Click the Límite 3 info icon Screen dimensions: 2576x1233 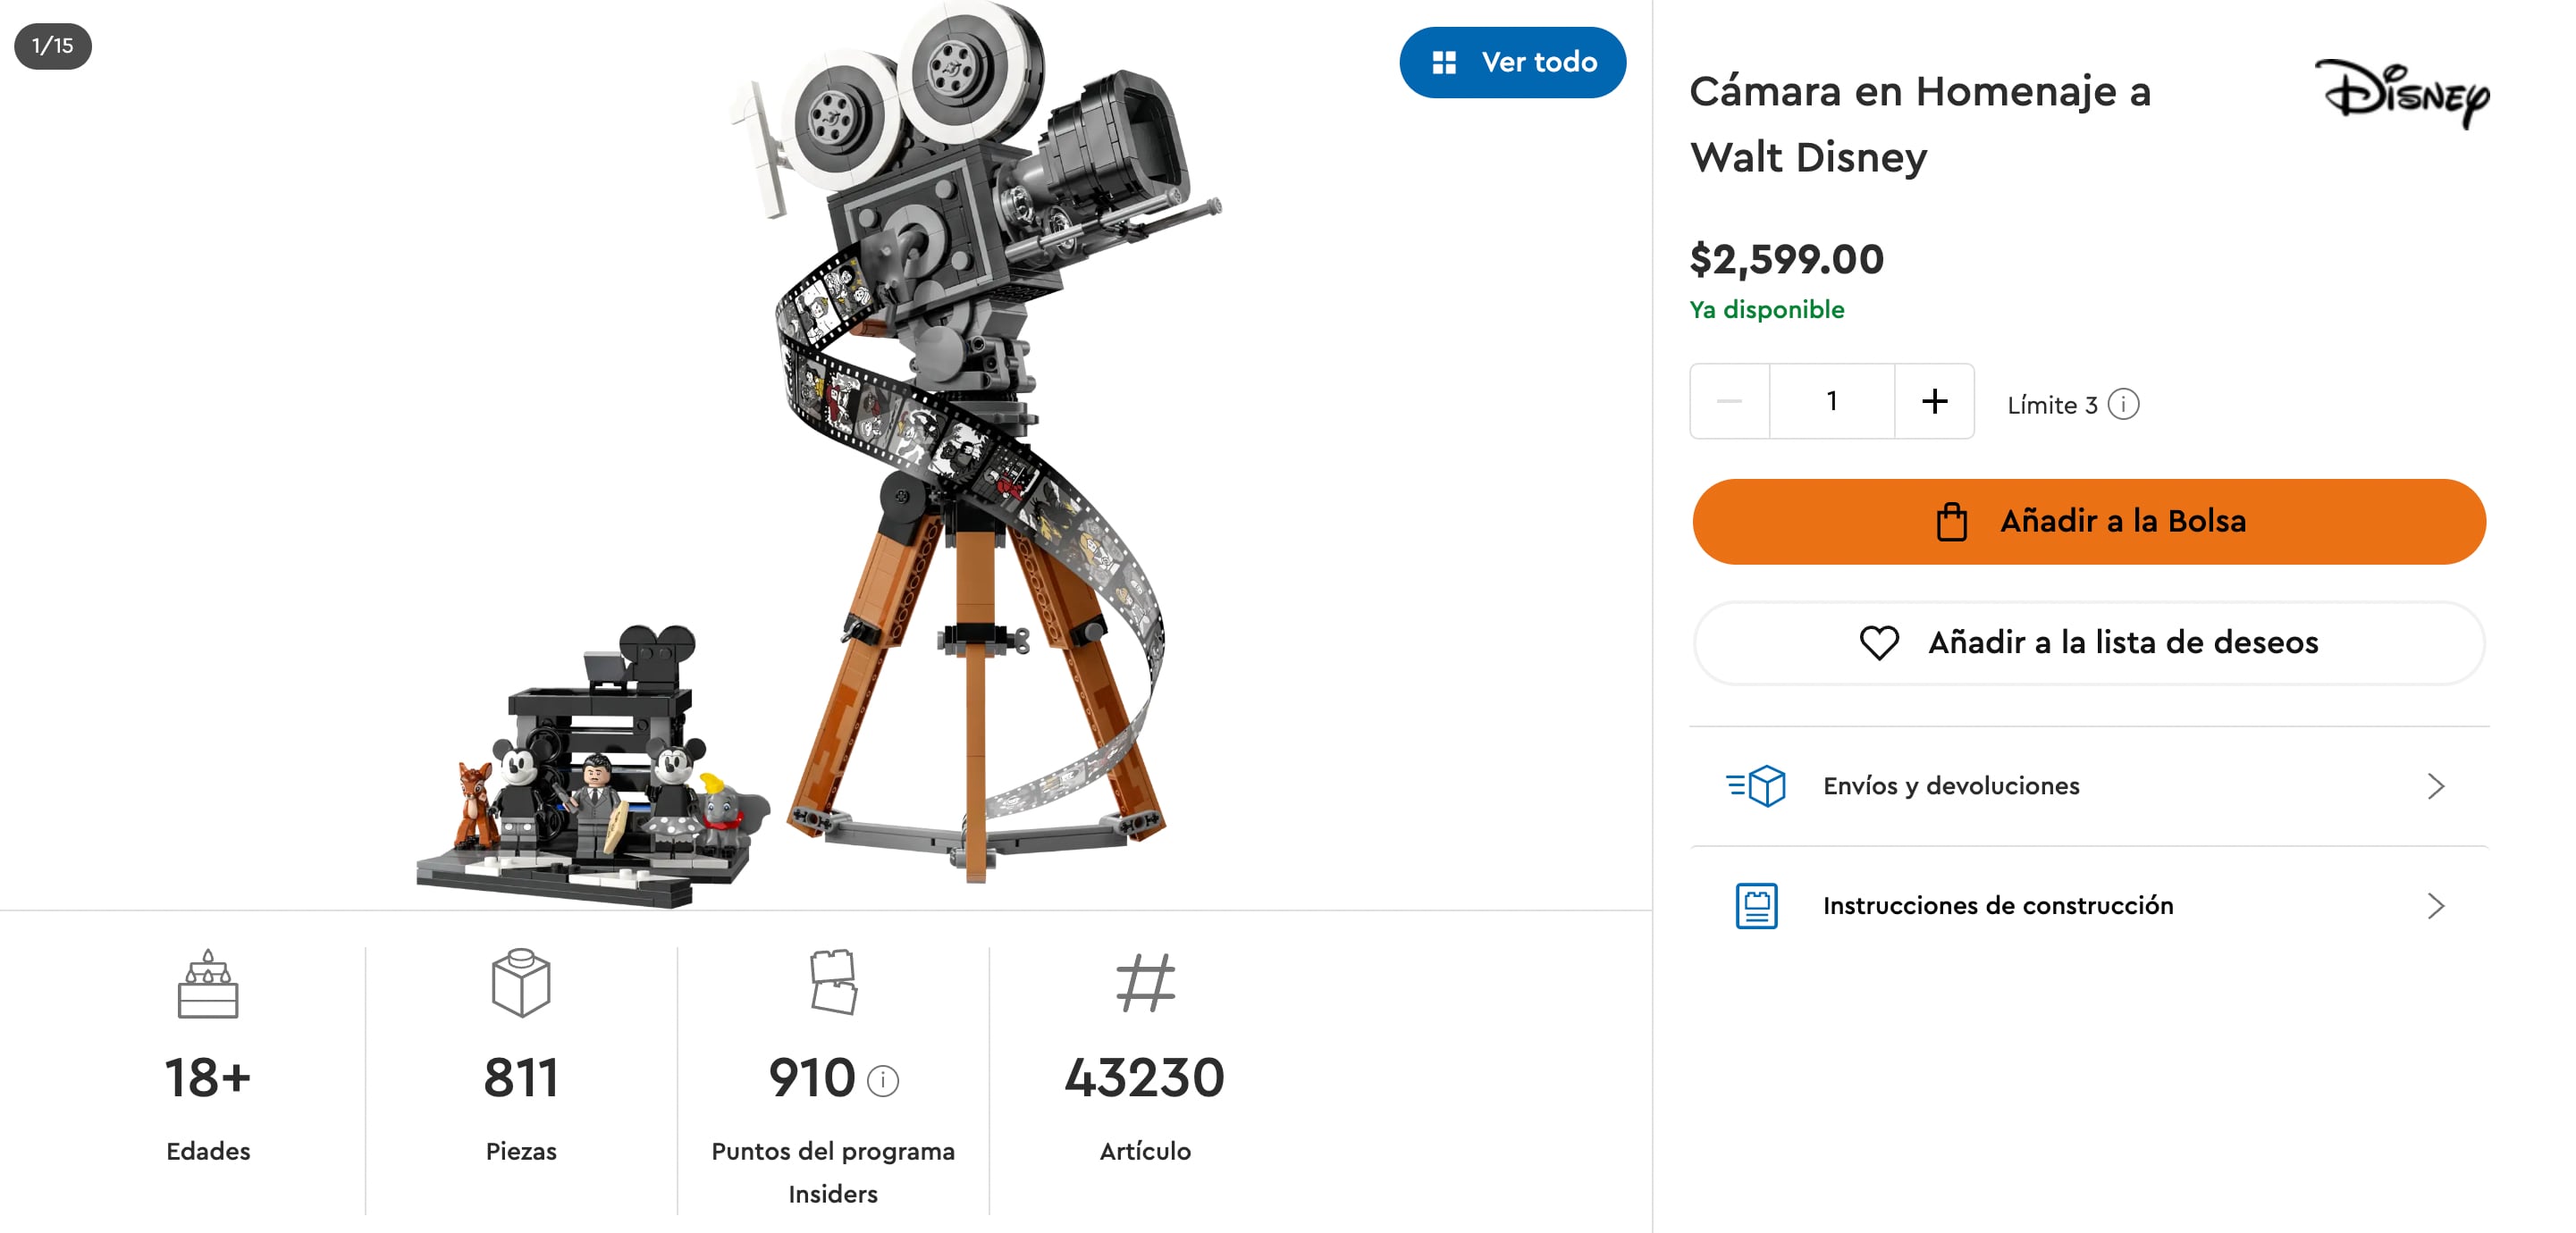(x=2123, y=404)
